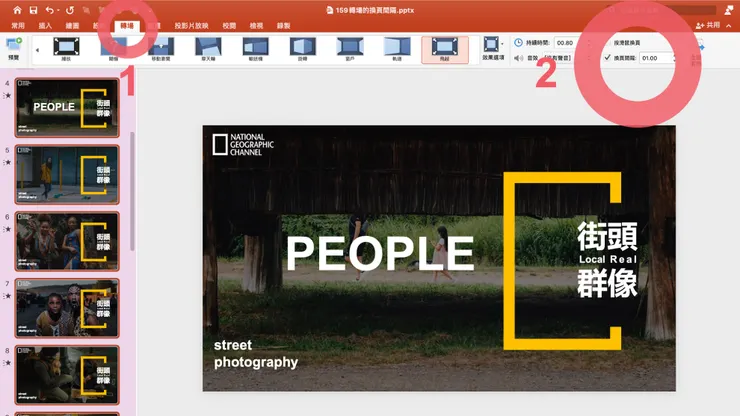Click the 共用 share button
Screen dimensions: 740x416
point(708,25)
